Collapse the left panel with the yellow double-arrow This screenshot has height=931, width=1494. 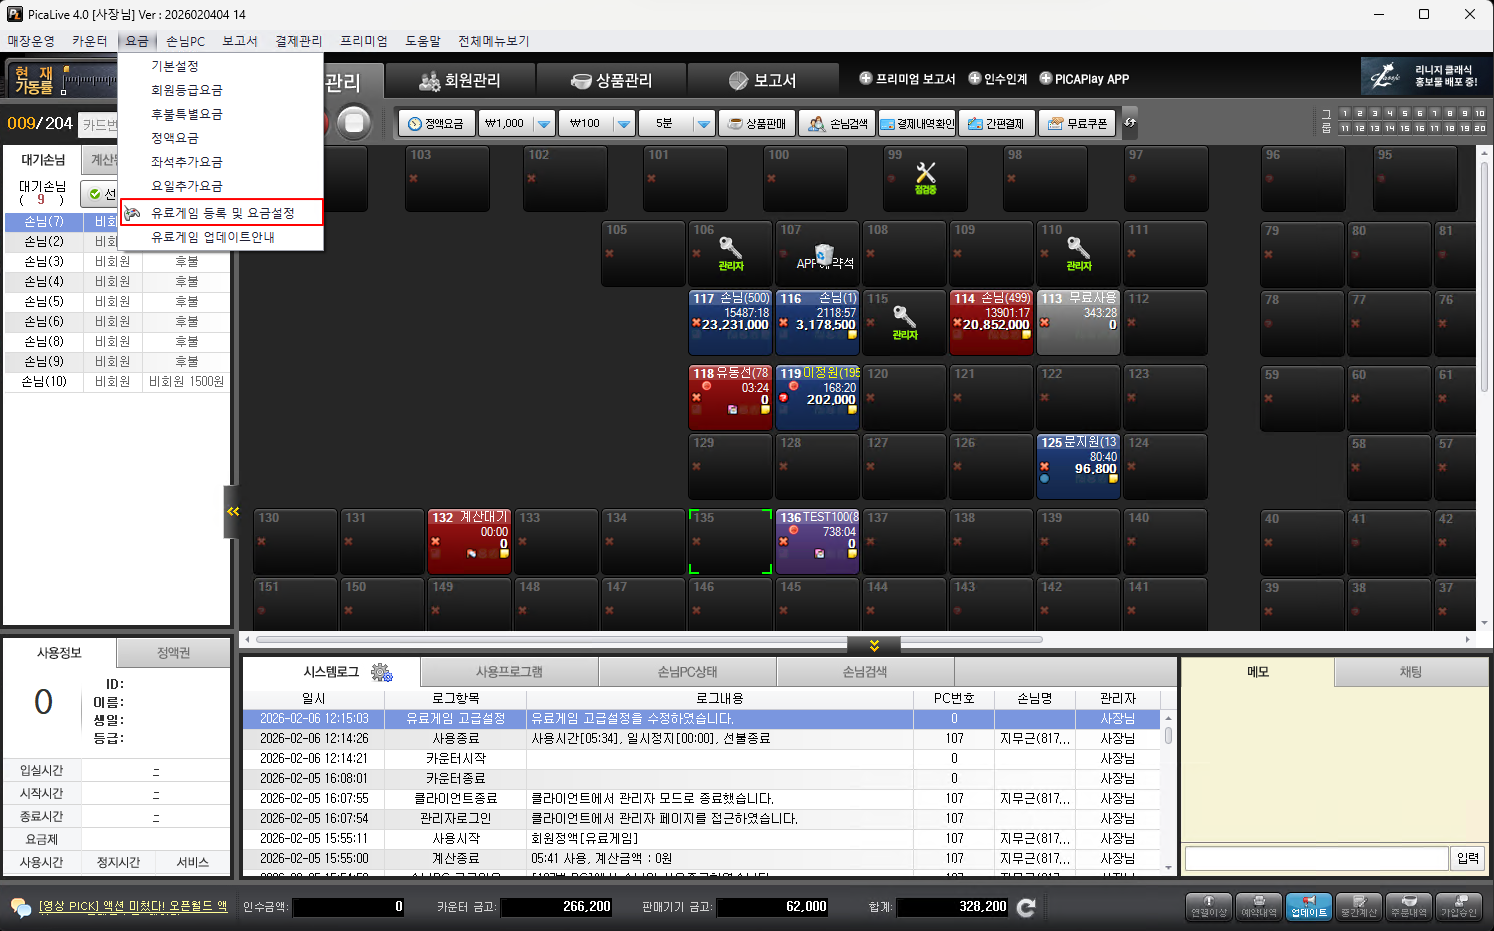click(x=233, y=511)
